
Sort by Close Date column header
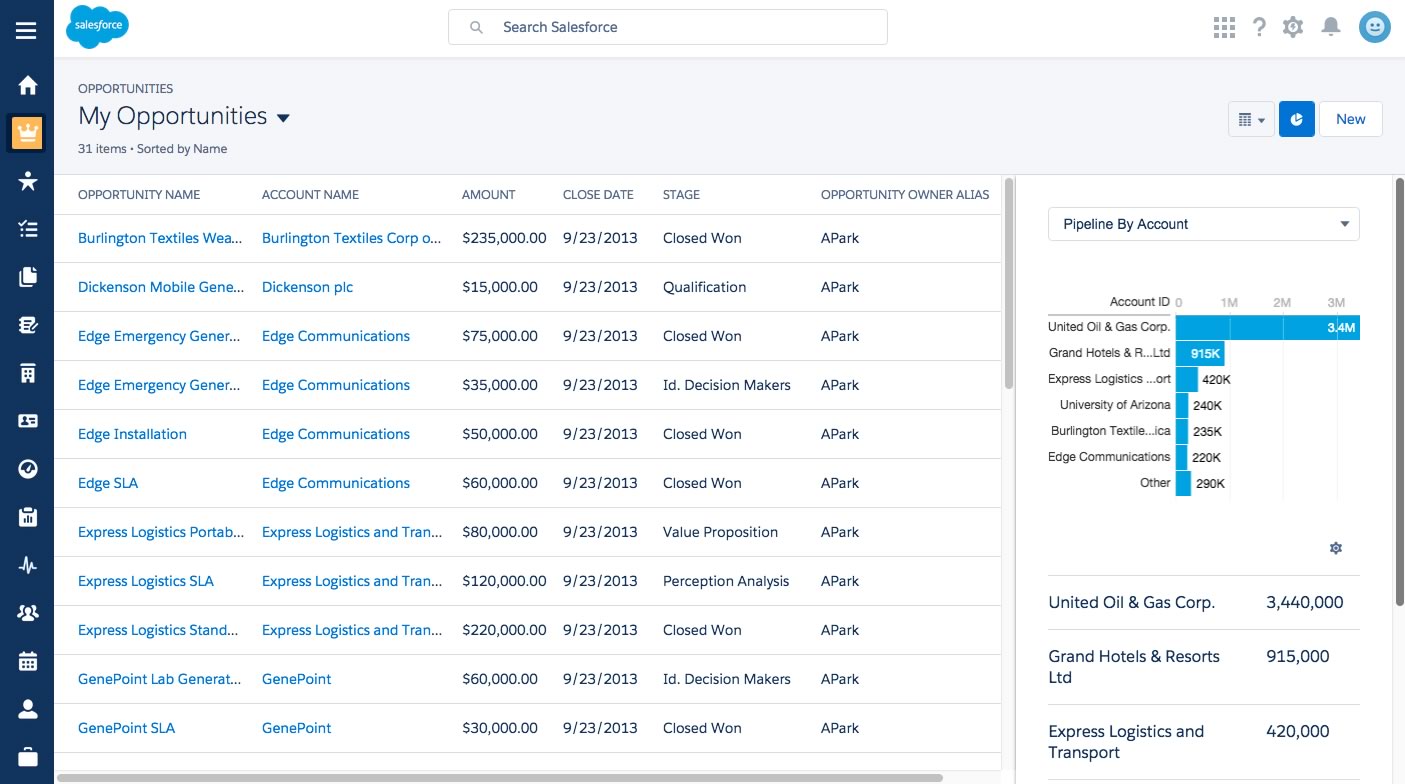598,195
